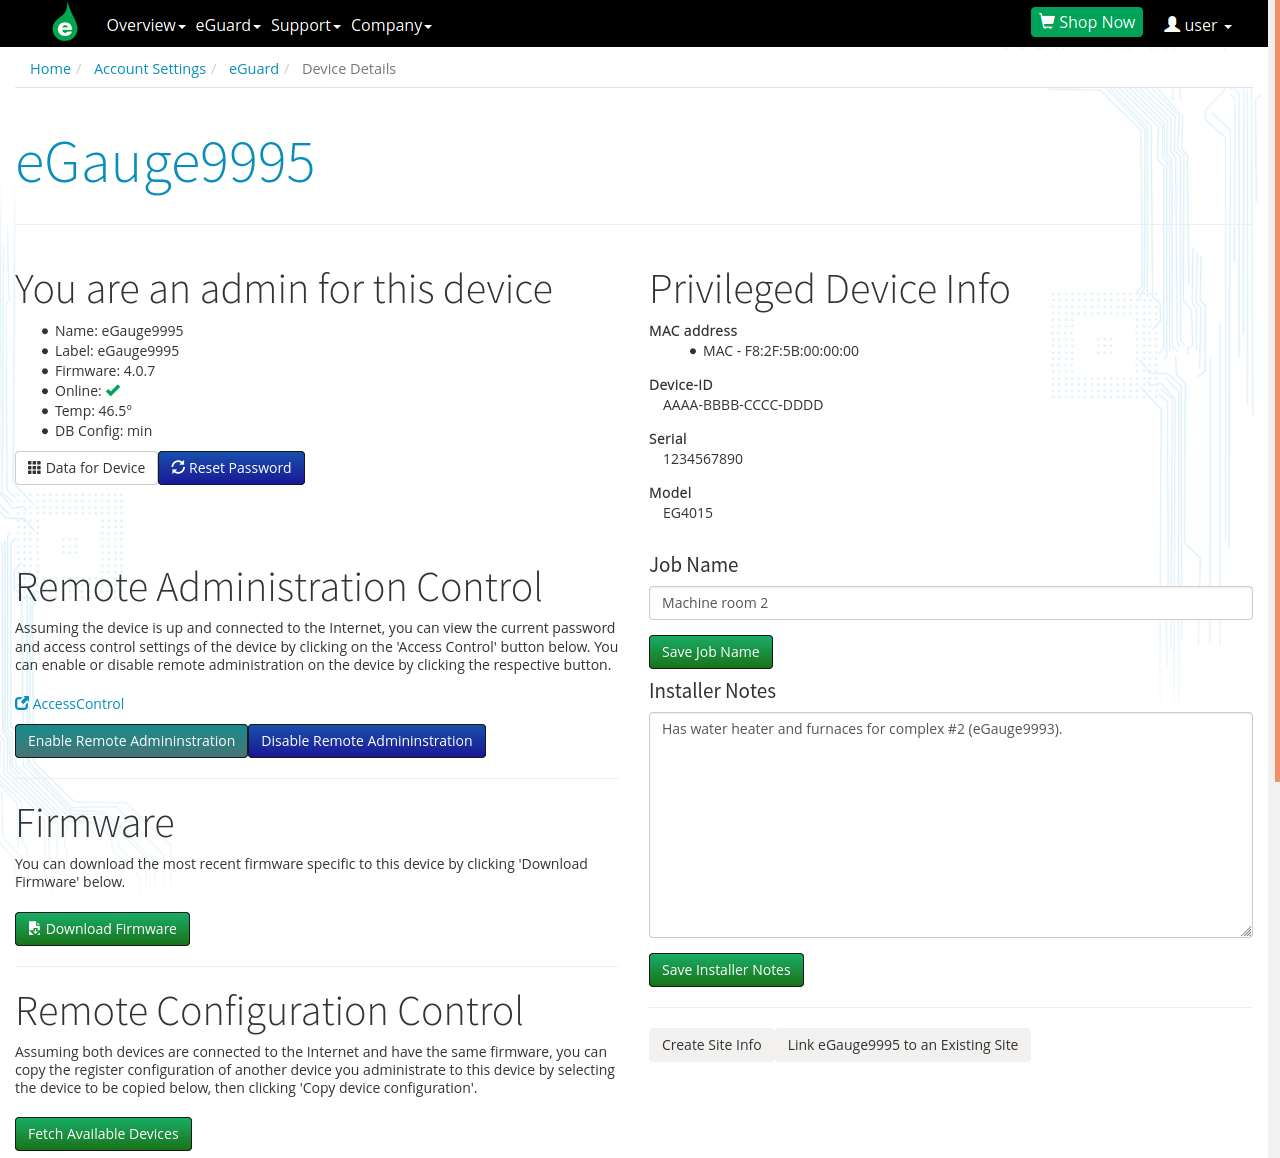Click Link eGauge9995 to an Existing Site
The height and width of the screenshot is (1158, 1280).
click(903, 1045)
